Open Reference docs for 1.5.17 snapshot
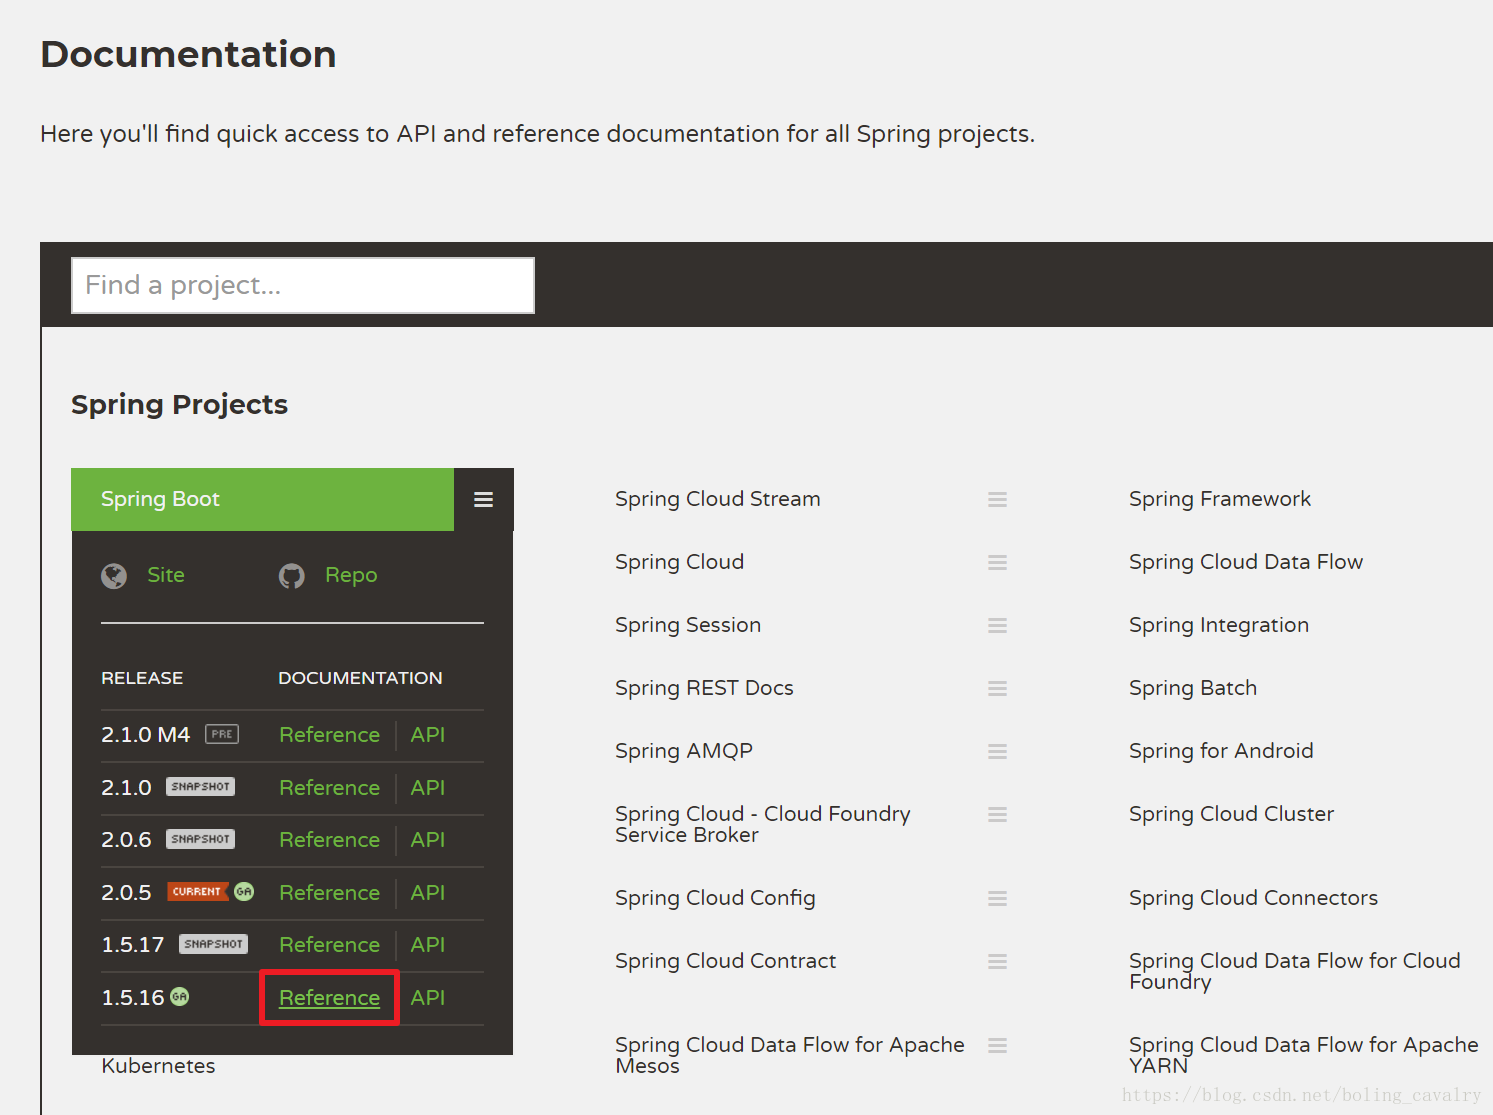 point(329,945)
